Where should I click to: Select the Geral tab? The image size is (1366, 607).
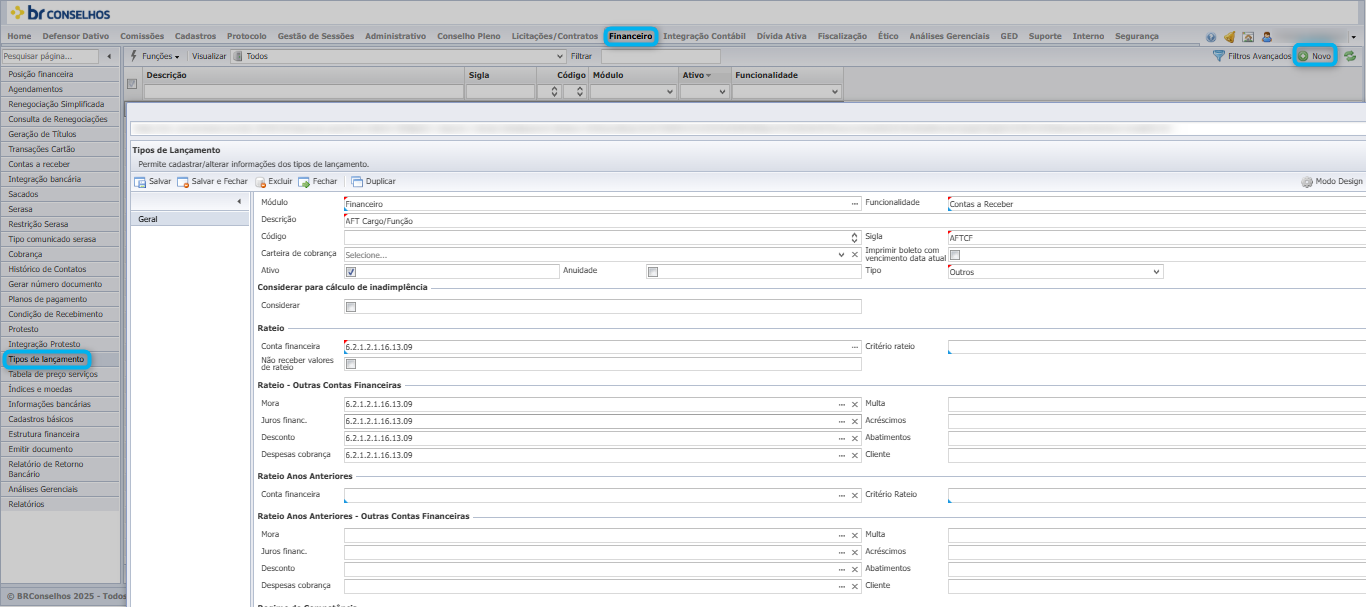(x=190, y=218)
